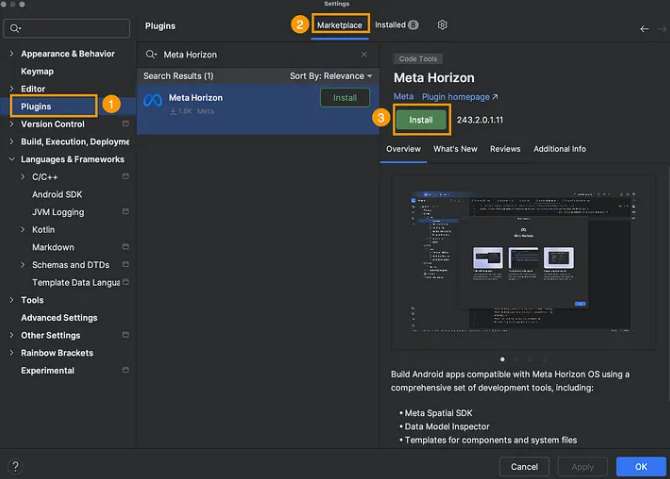Collapse Languages & Frameworks section
Screen dimensions: 670x479
[12, 159]
